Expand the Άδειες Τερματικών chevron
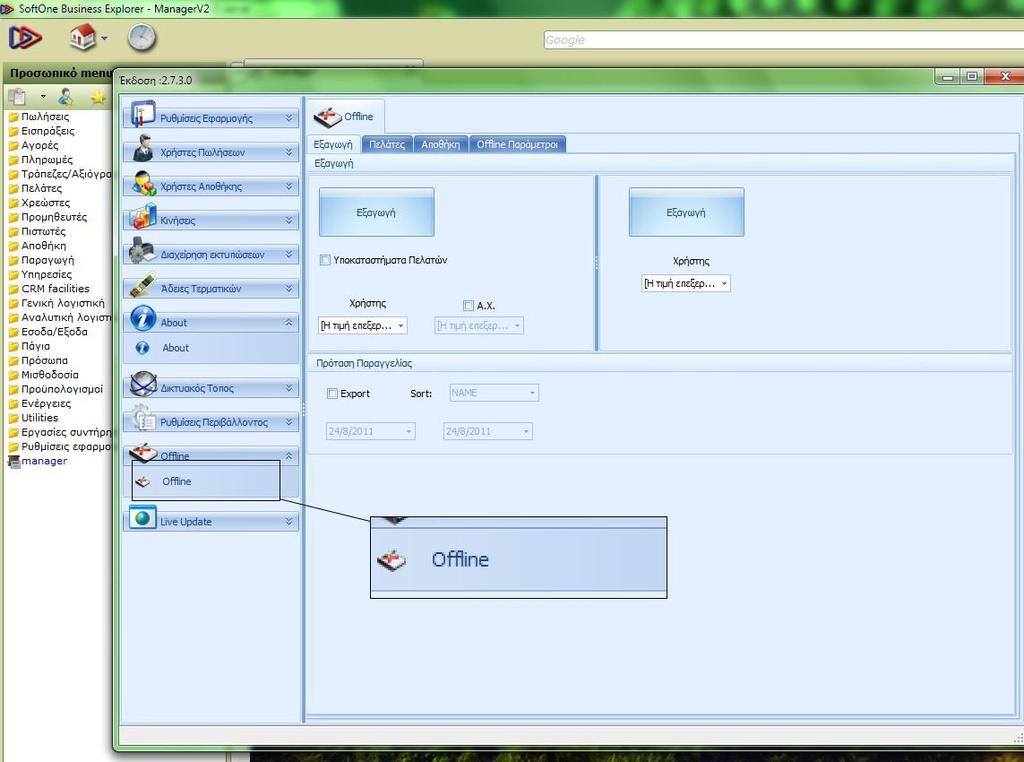 point(289,288)
